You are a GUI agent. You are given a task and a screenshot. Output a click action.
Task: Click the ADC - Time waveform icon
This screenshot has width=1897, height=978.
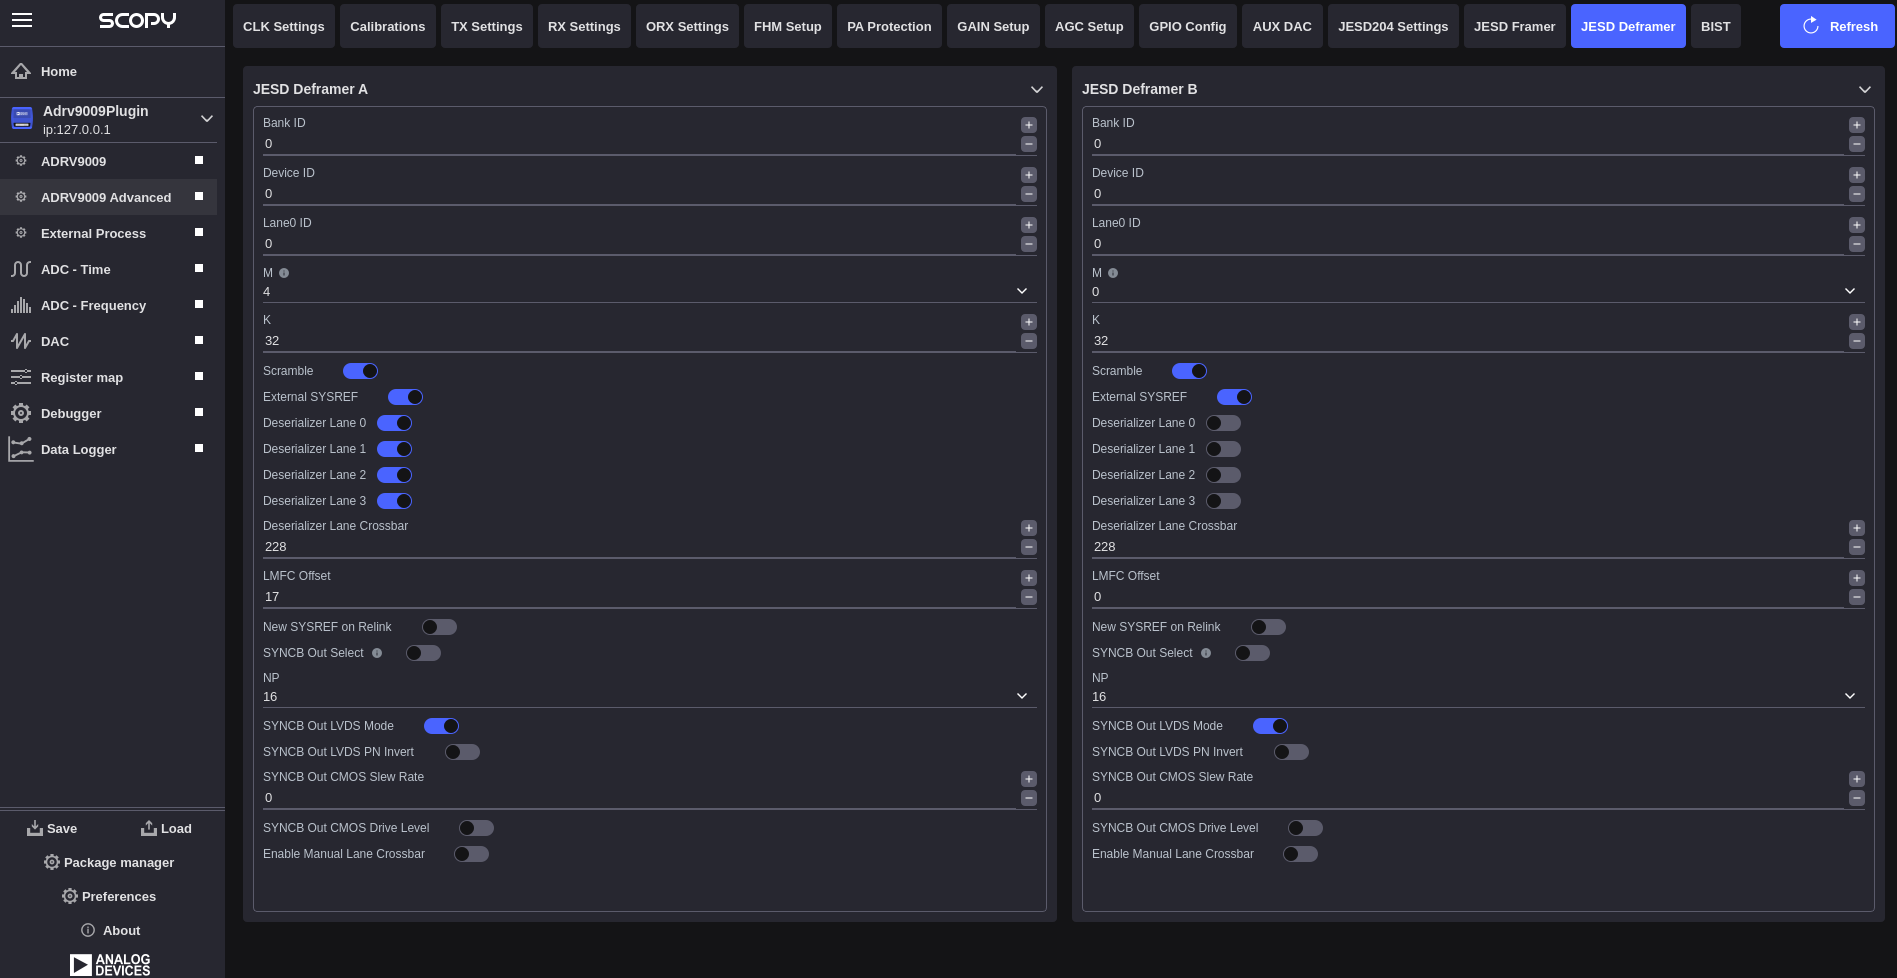[21, 269]
